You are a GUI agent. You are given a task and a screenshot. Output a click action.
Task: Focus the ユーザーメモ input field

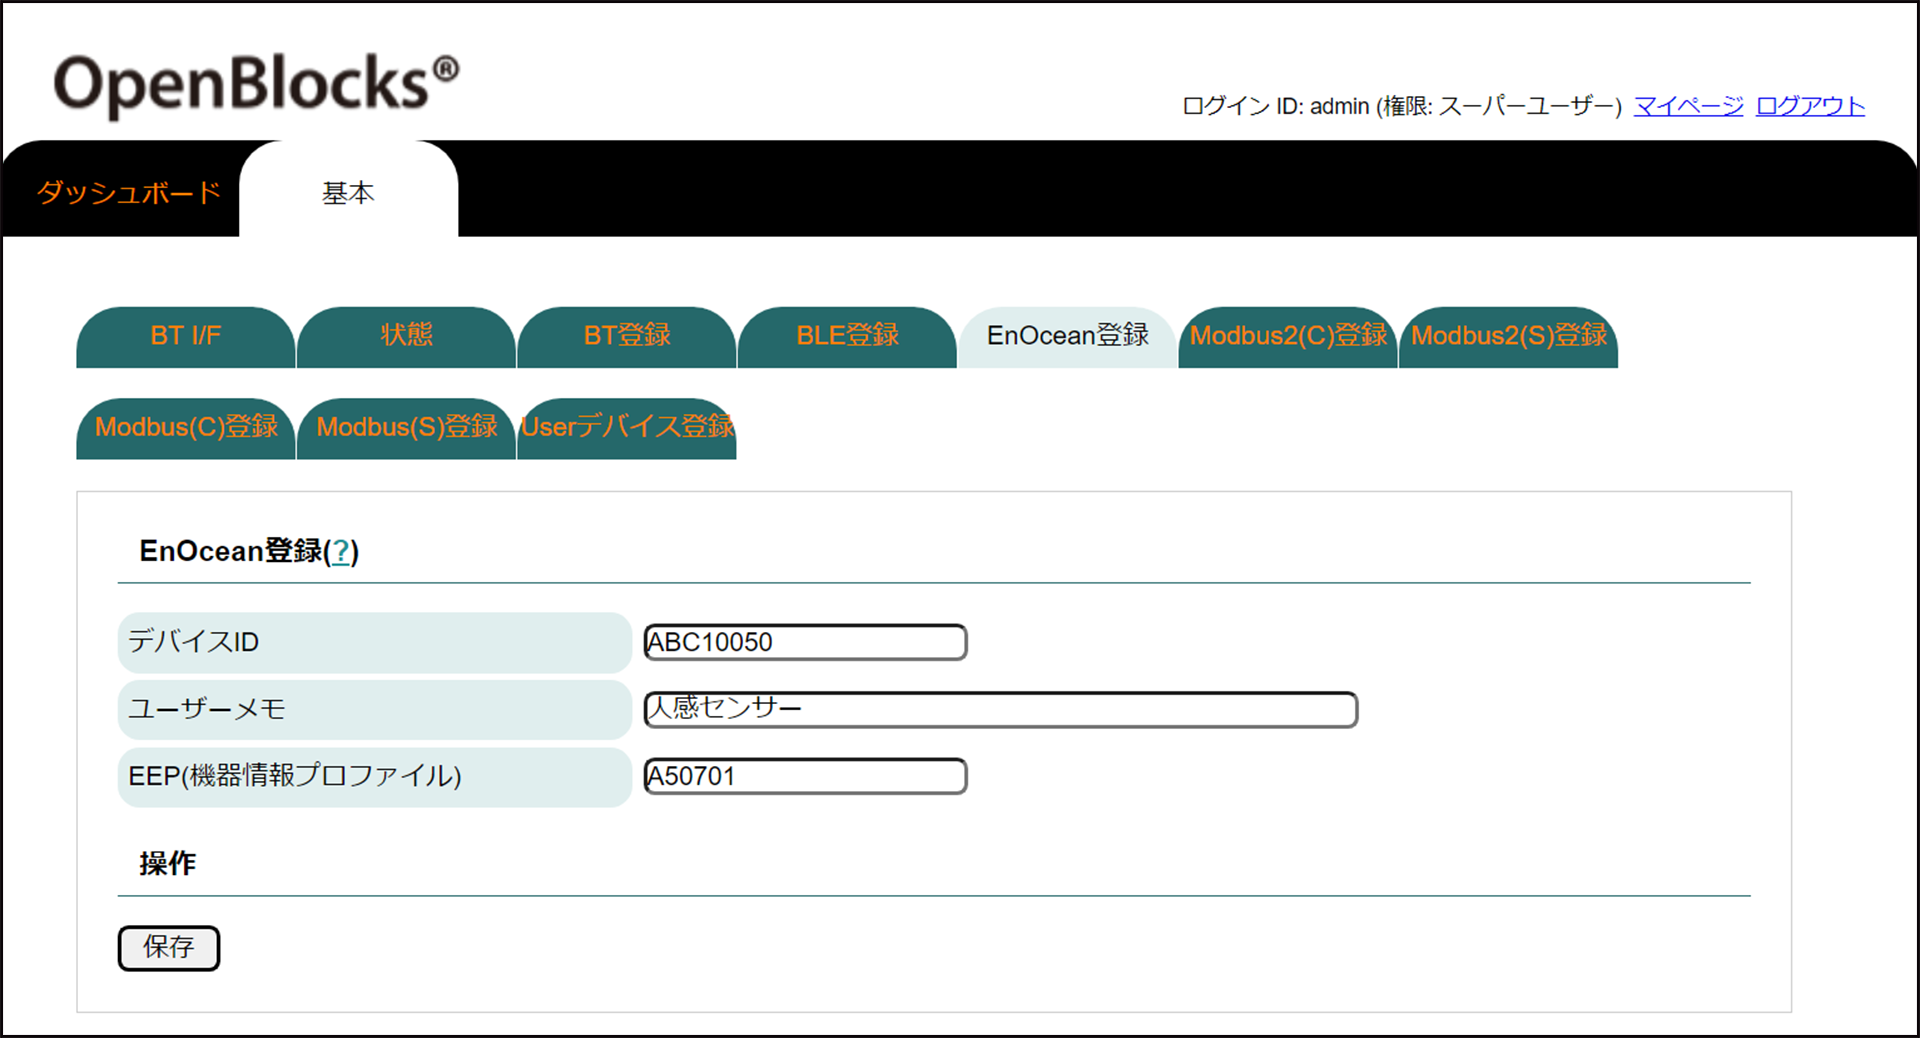coord(1000,709)
